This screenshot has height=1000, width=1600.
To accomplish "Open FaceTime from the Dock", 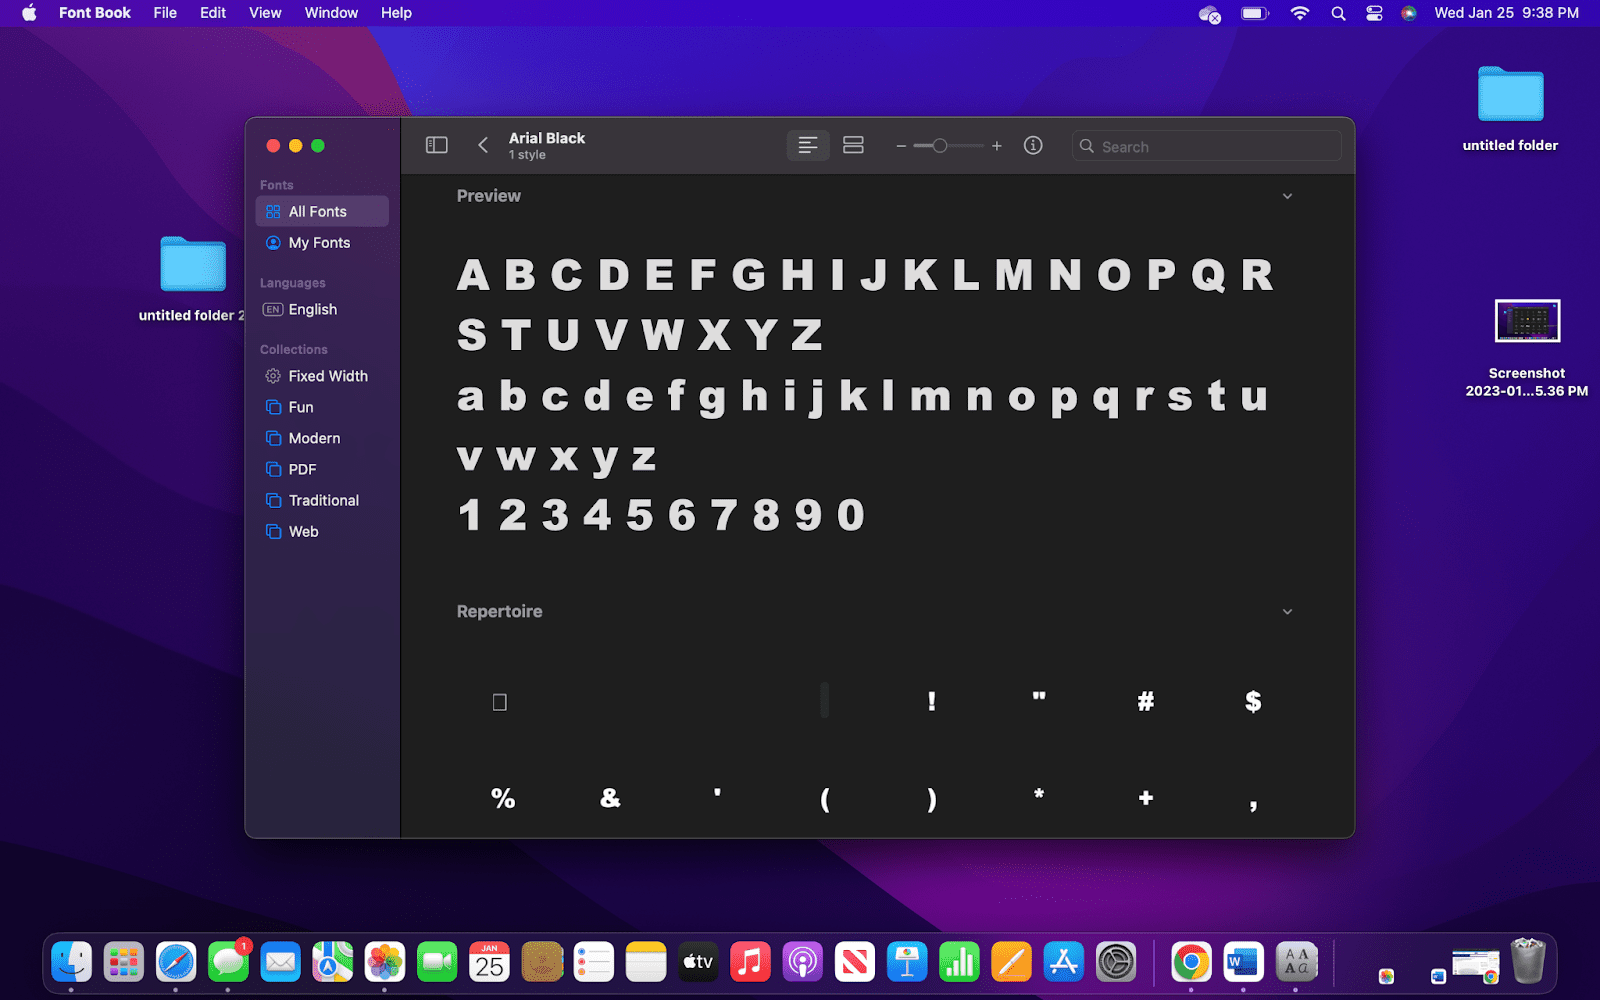I will tap(437, 962).
